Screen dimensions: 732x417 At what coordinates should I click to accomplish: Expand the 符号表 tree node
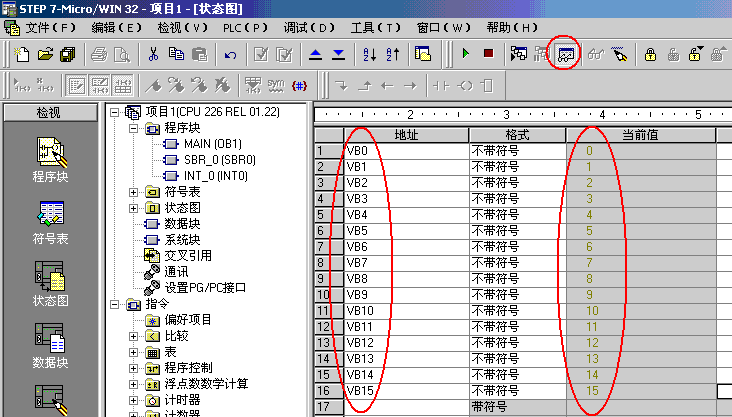point(134,192)
